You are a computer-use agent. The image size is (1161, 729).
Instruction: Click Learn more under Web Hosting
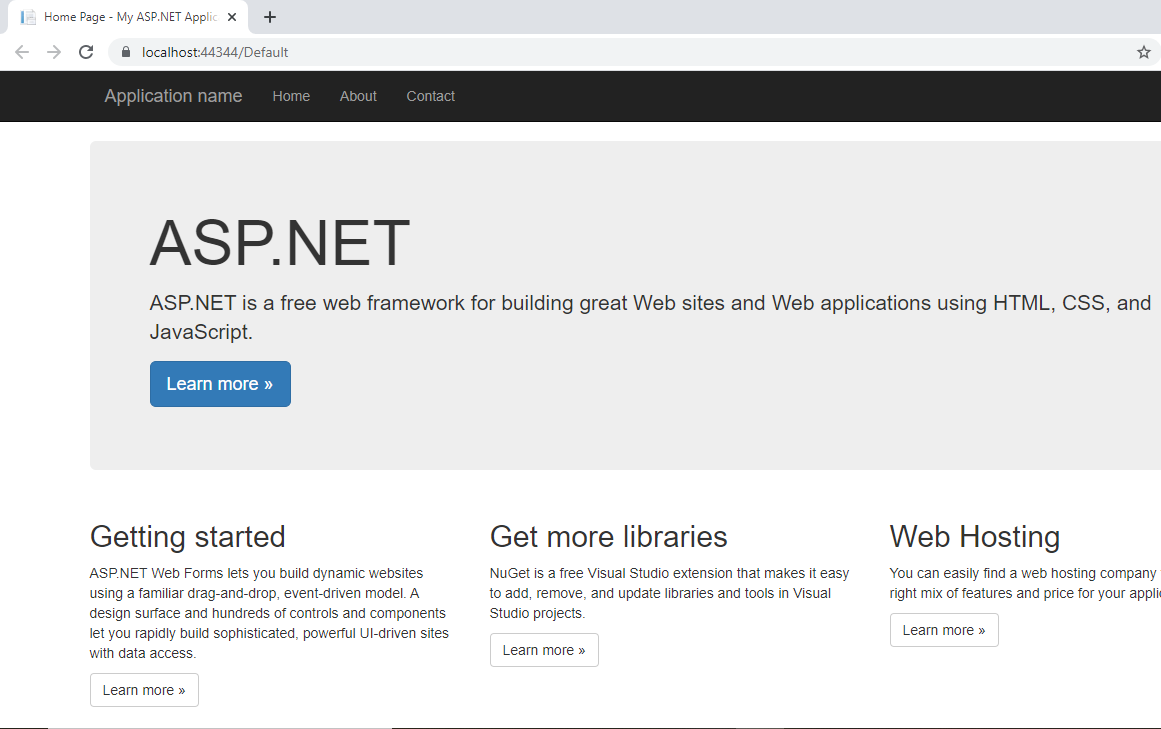(x=944, y=630)
